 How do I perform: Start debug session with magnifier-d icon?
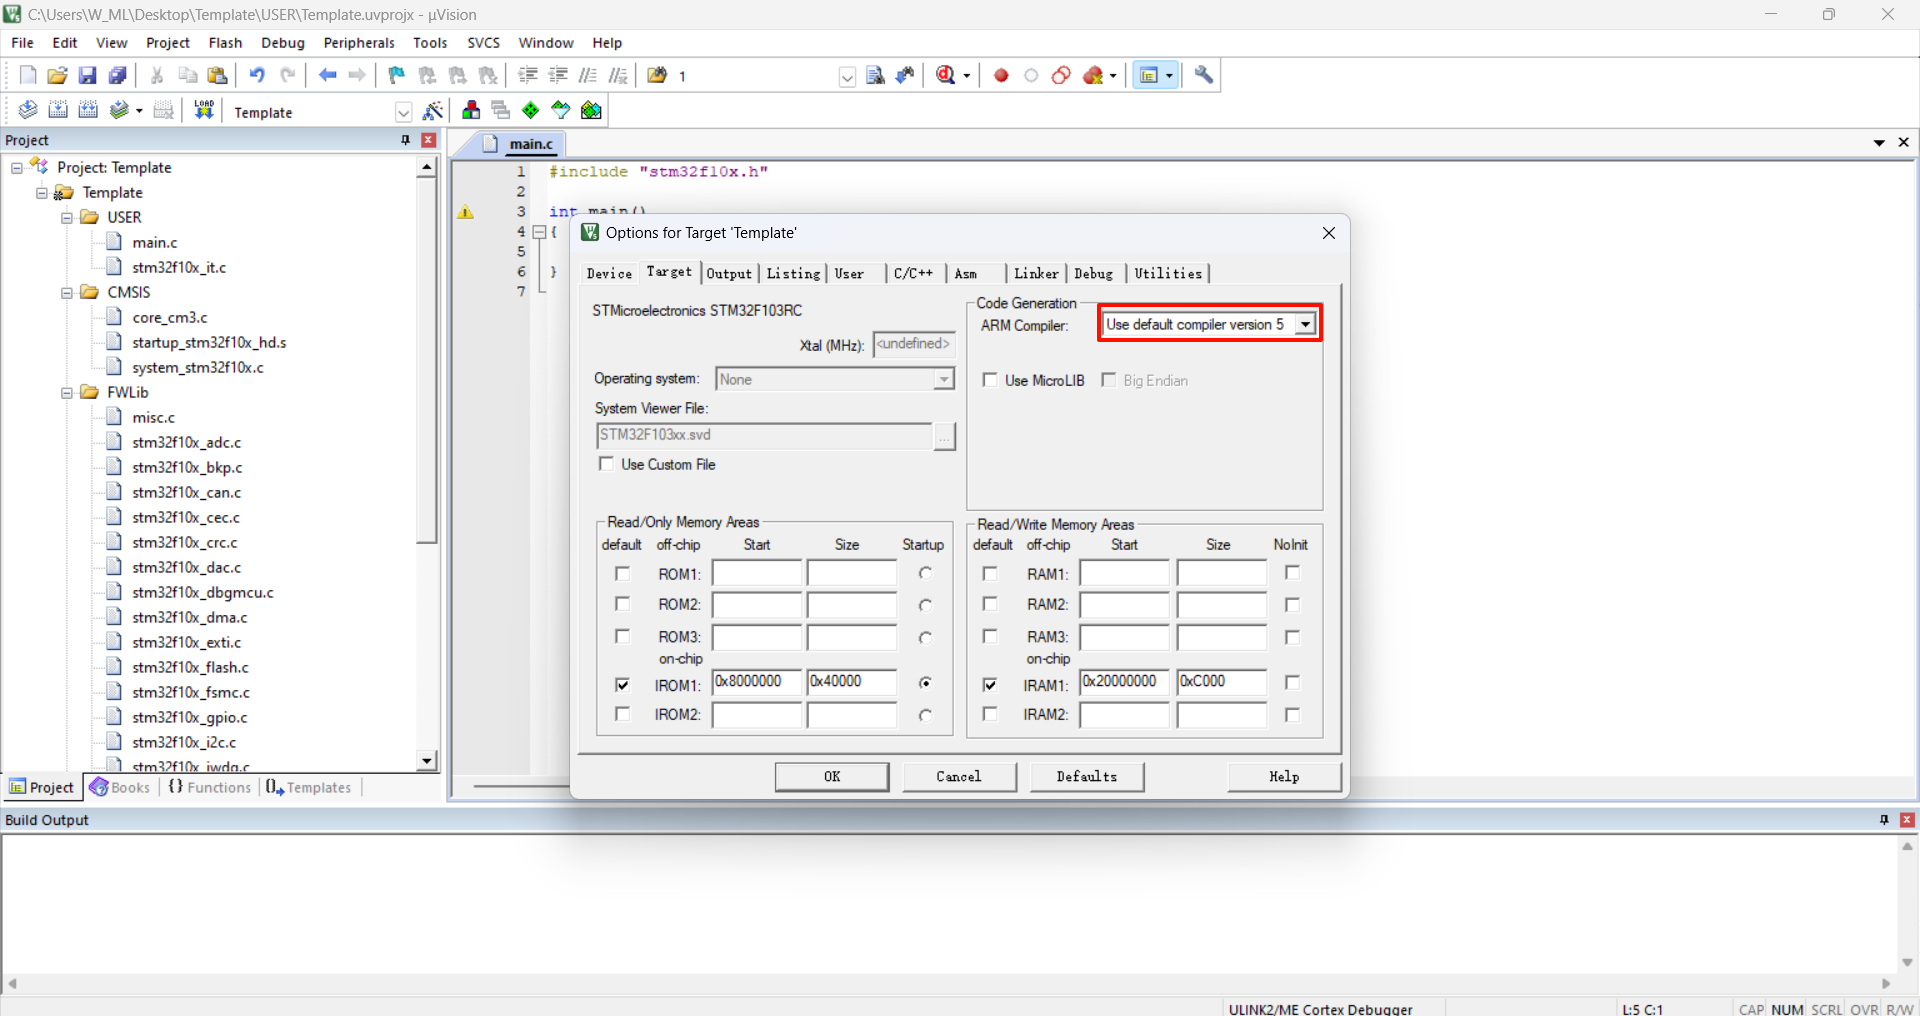click(x=946, y=75)
